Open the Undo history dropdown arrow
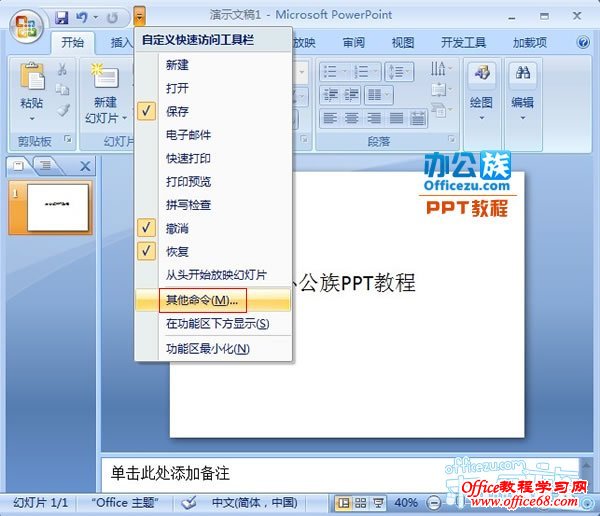Image resolution: width=600 pixels, height=516 pixels. pyautogui.click(x=95, y=17)
